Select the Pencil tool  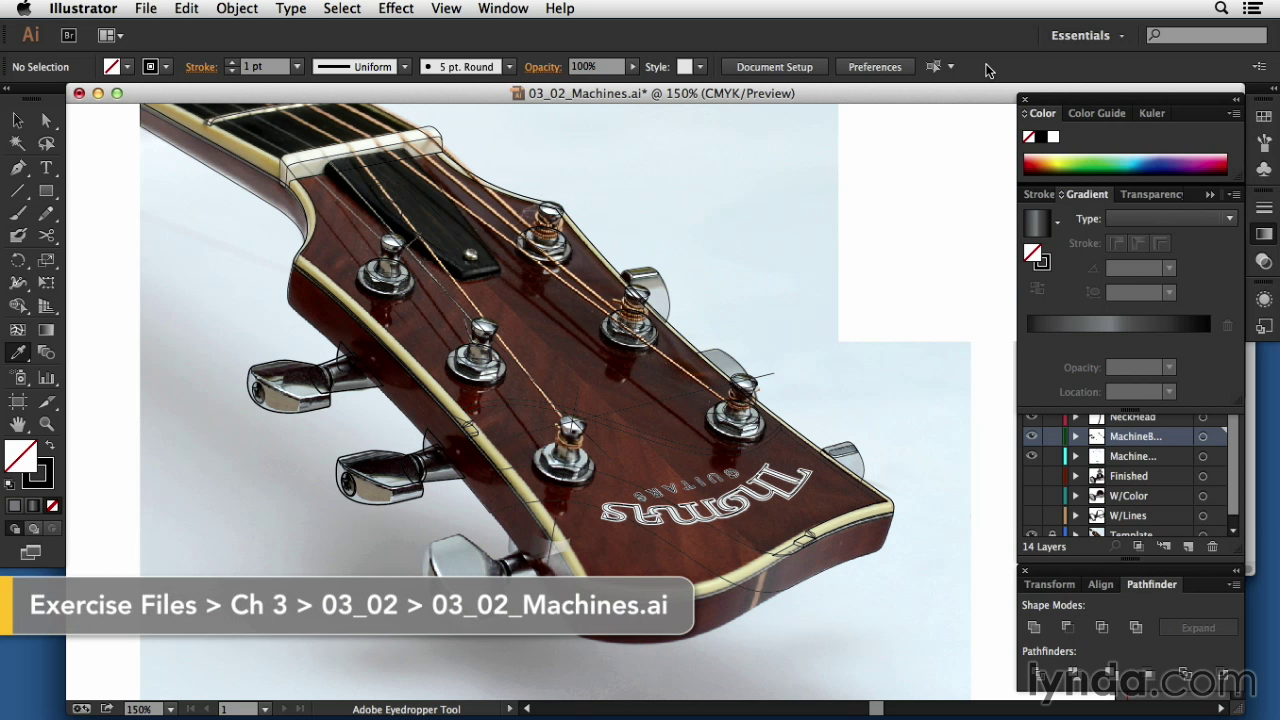click(46, 214)
